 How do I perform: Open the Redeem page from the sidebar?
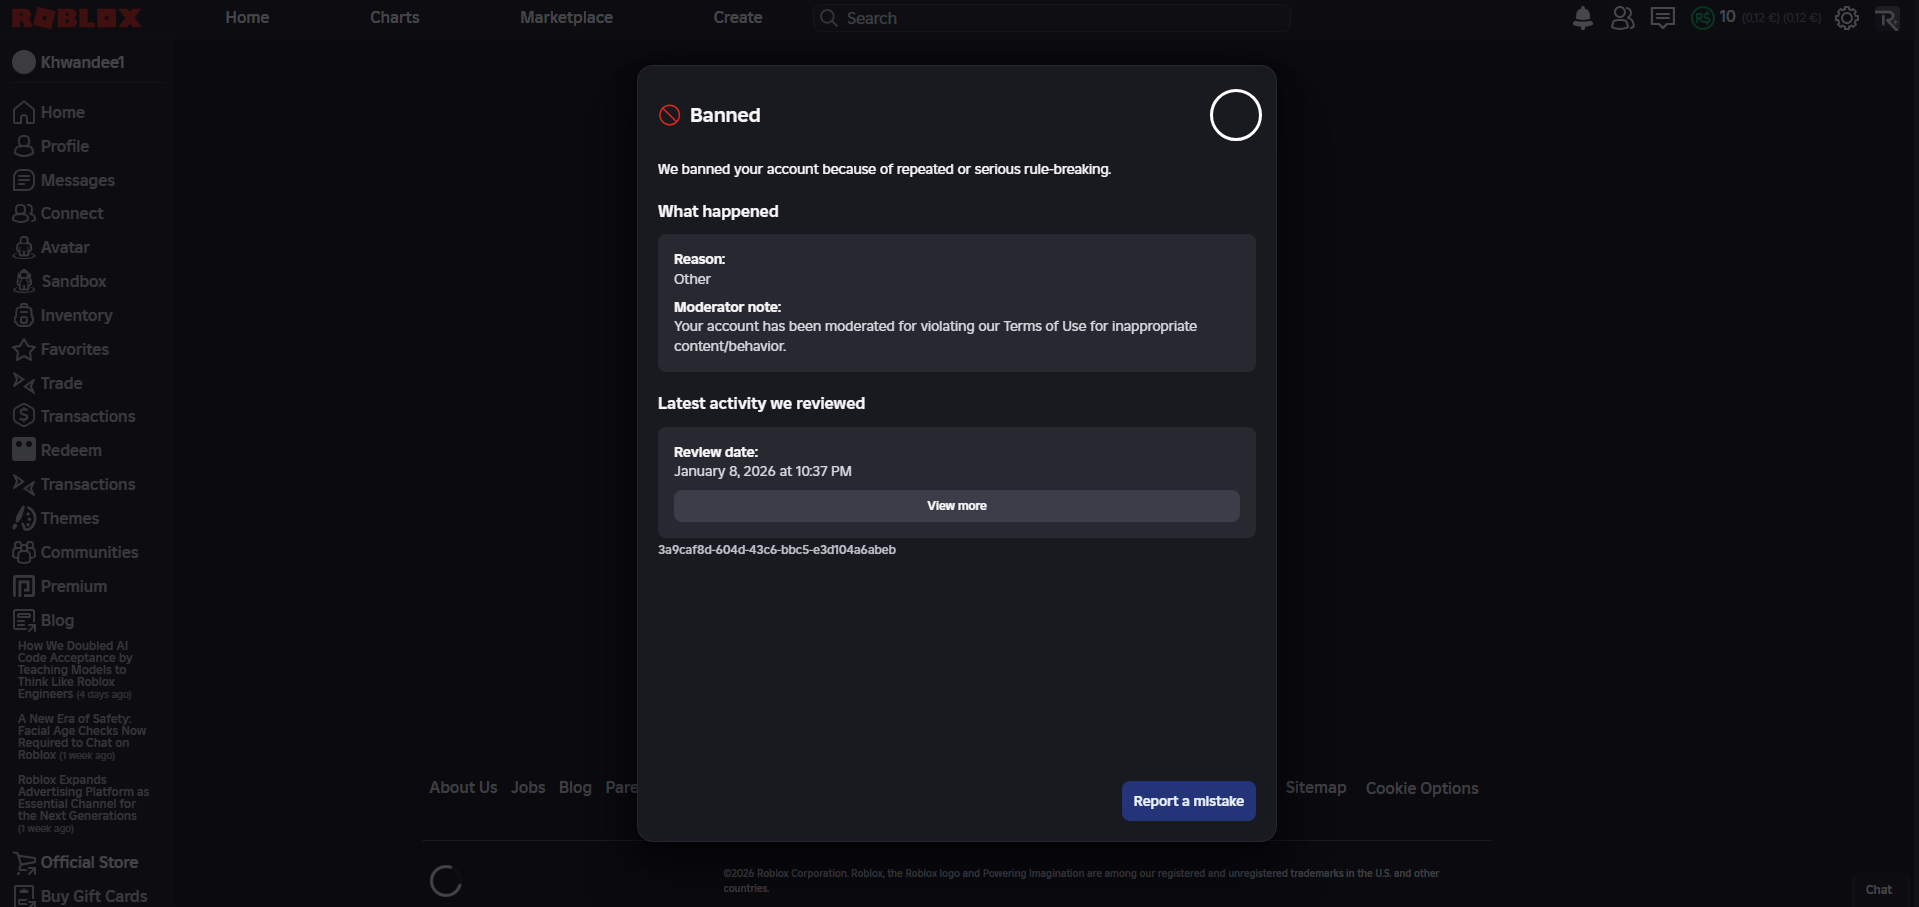pos(24,449)
